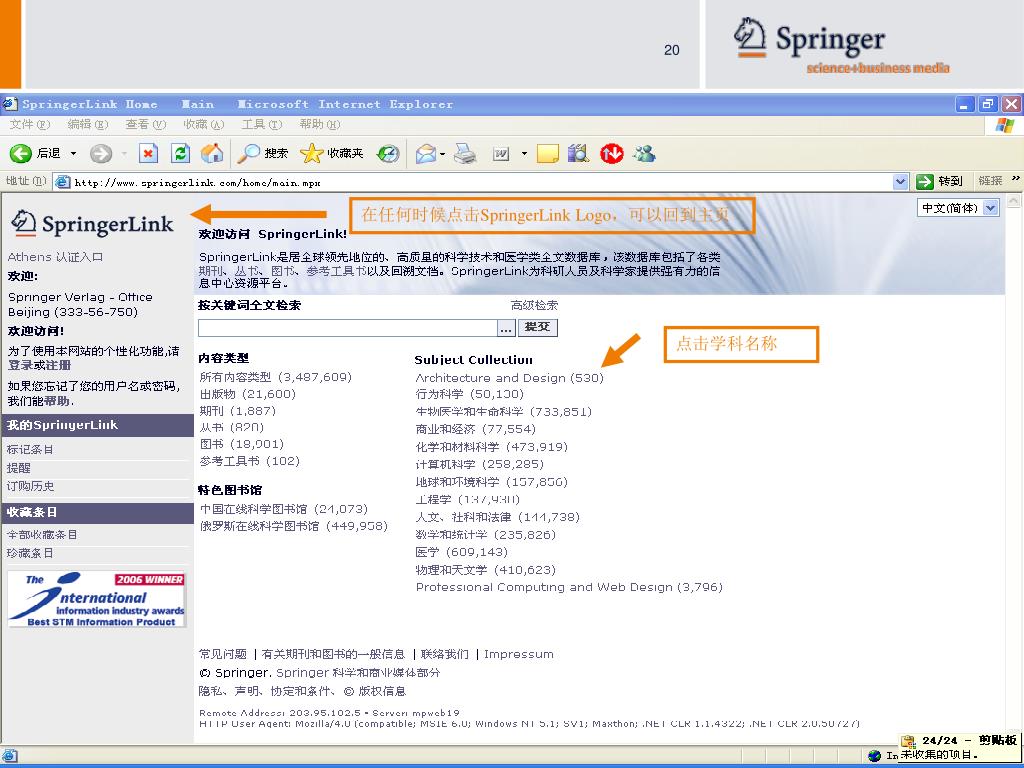Click the address bar URL field
1024x768 pixels.
pos(482,182)
